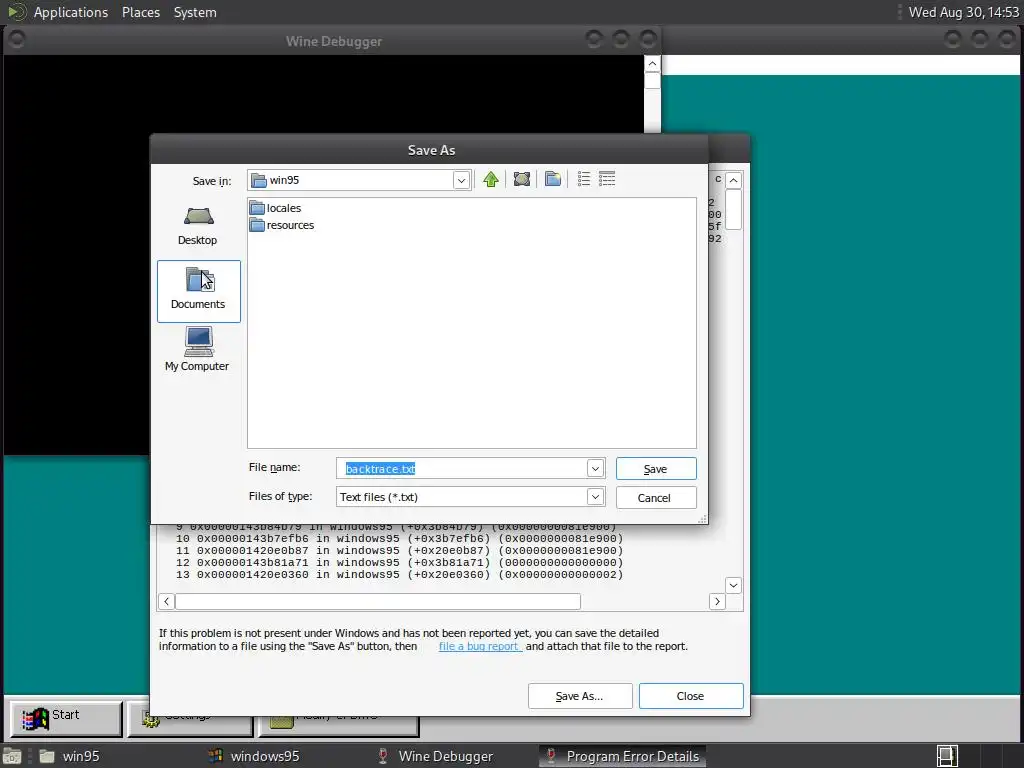Click Cancel in the Save As dialog
Viewport: 1024px width, 768px height.
coord(656,498)
